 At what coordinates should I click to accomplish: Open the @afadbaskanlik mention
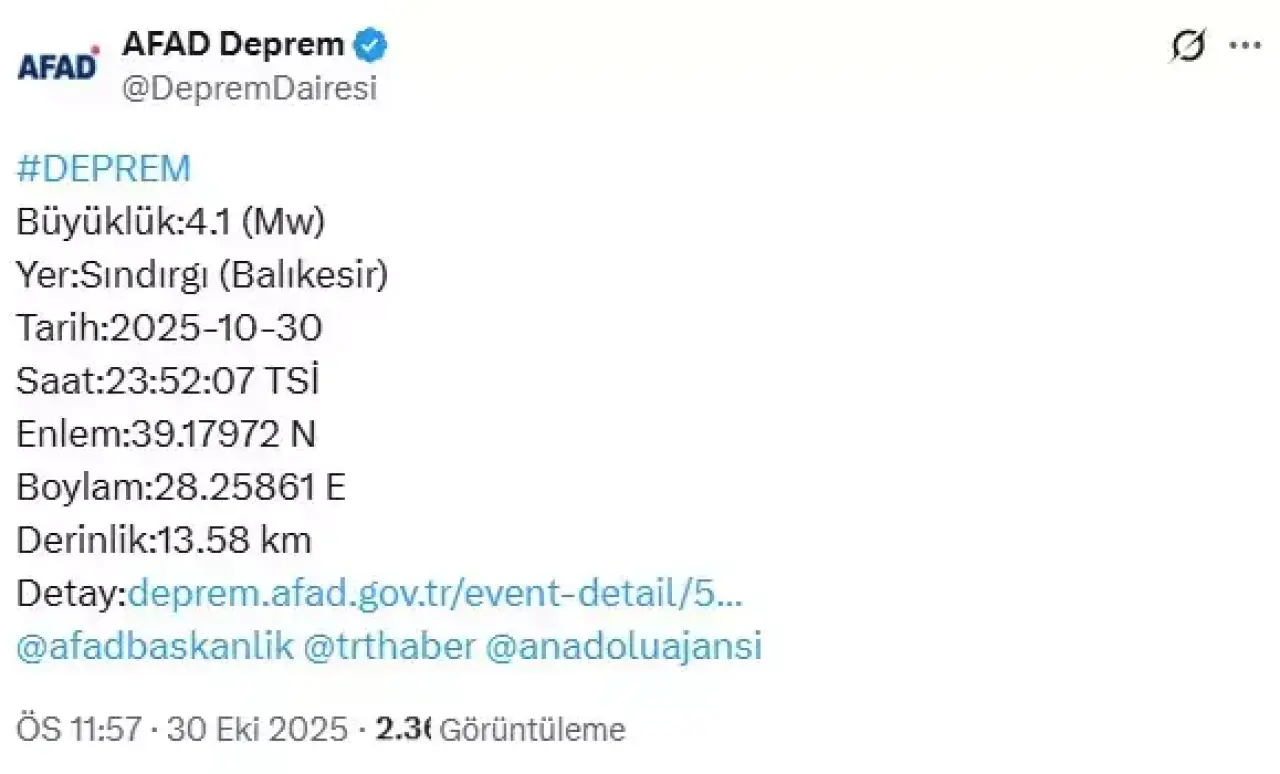(156, 646)
